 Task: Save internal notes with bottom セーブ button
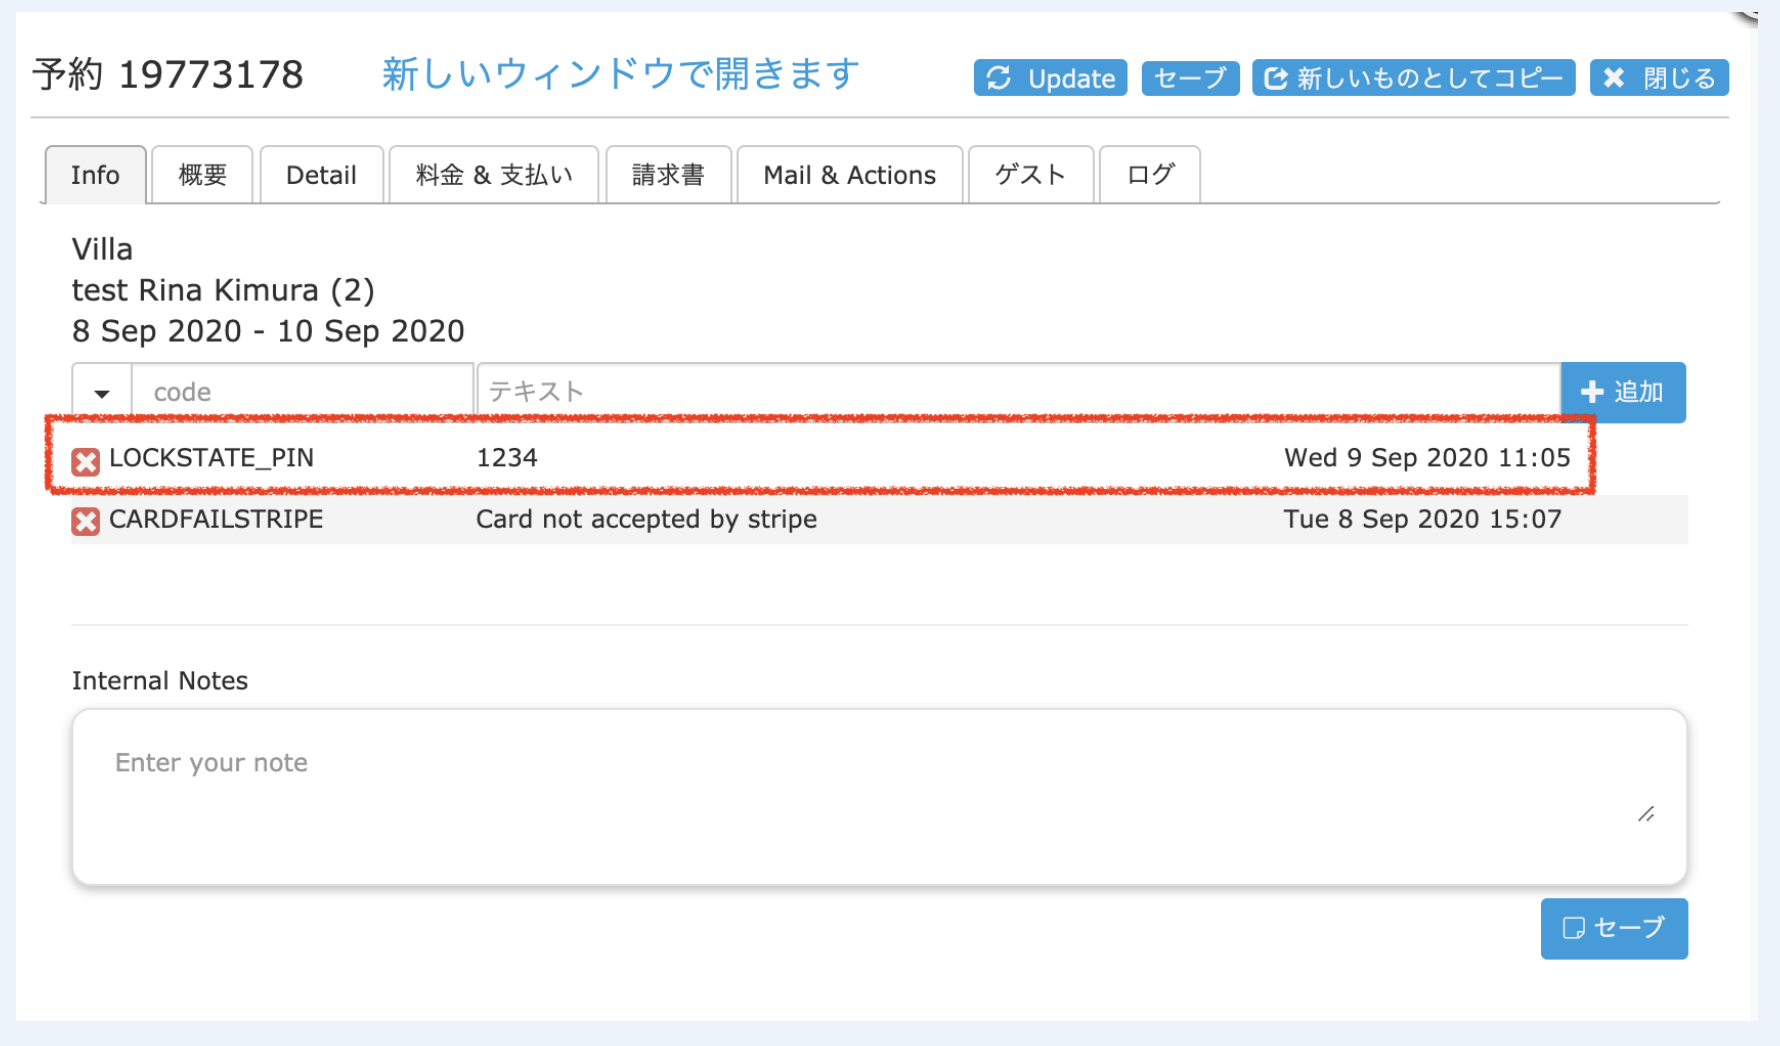tap(1613, 928)
